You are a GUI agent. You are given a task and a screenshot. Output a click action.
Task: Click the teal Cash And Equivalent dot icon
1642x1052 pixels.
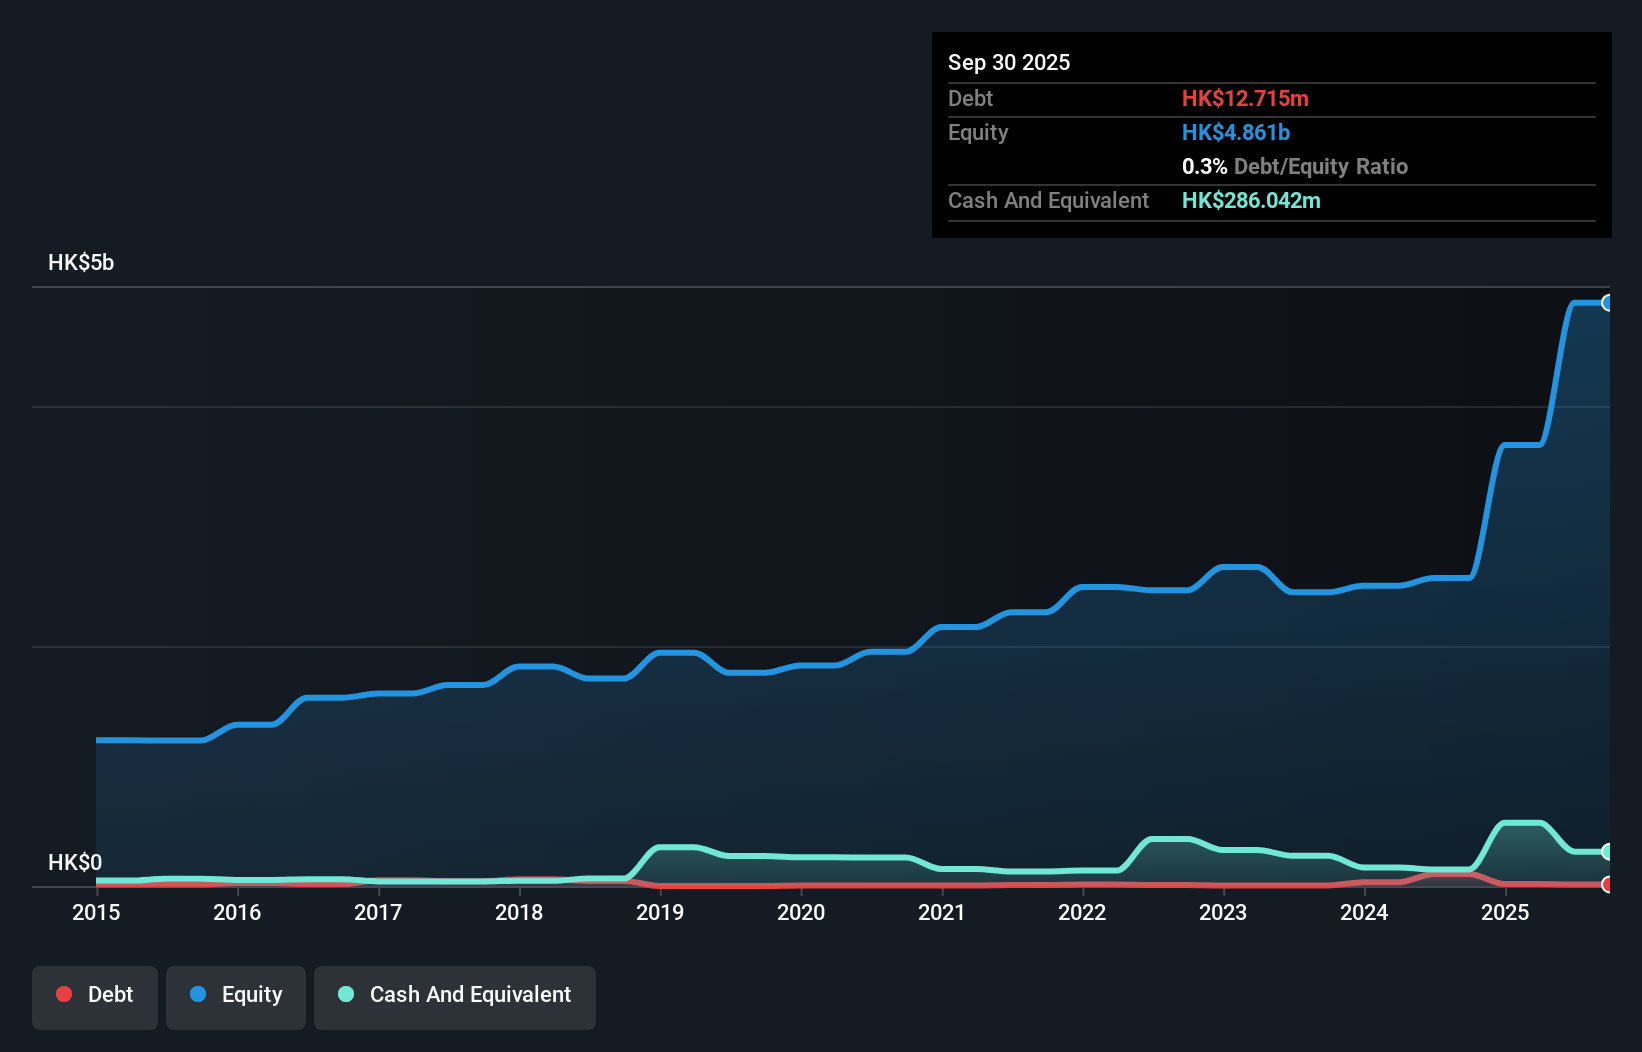[344, 994]
